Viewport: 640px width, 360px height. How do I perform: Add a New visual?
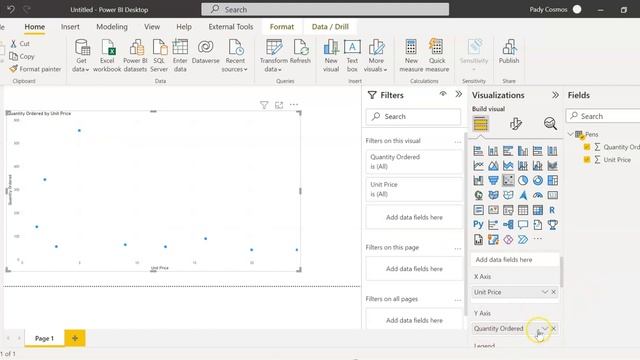pos(331,56)
